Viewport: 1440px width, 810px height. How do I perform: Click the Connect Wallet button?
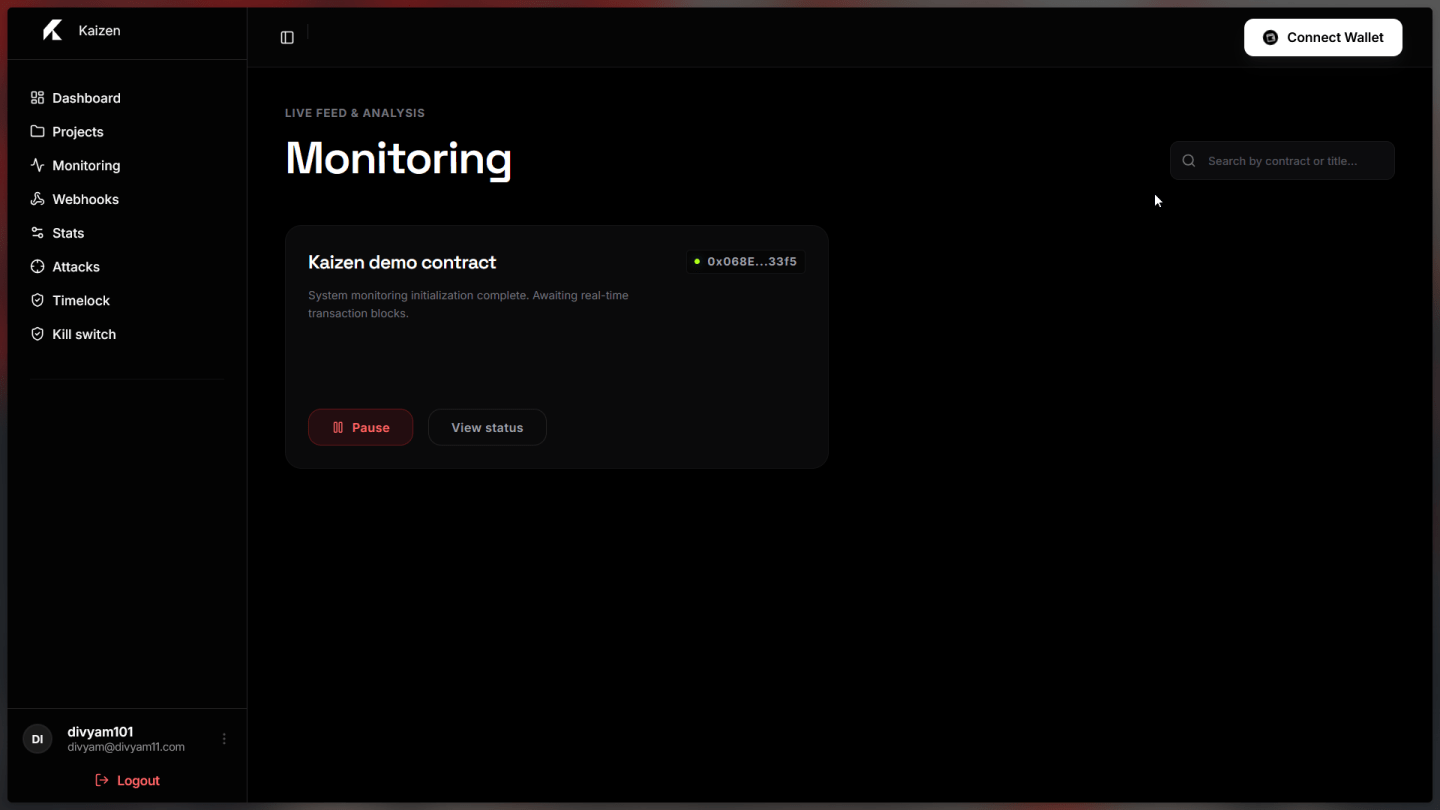pyautogui.click(x=1323, y=38)
